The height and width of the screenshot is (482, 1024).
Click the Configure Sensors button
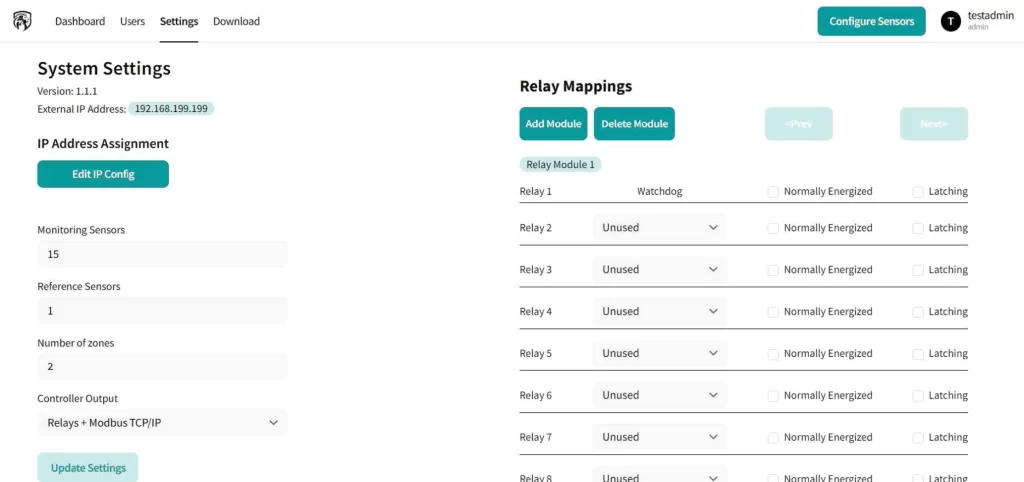pos(871,21)
